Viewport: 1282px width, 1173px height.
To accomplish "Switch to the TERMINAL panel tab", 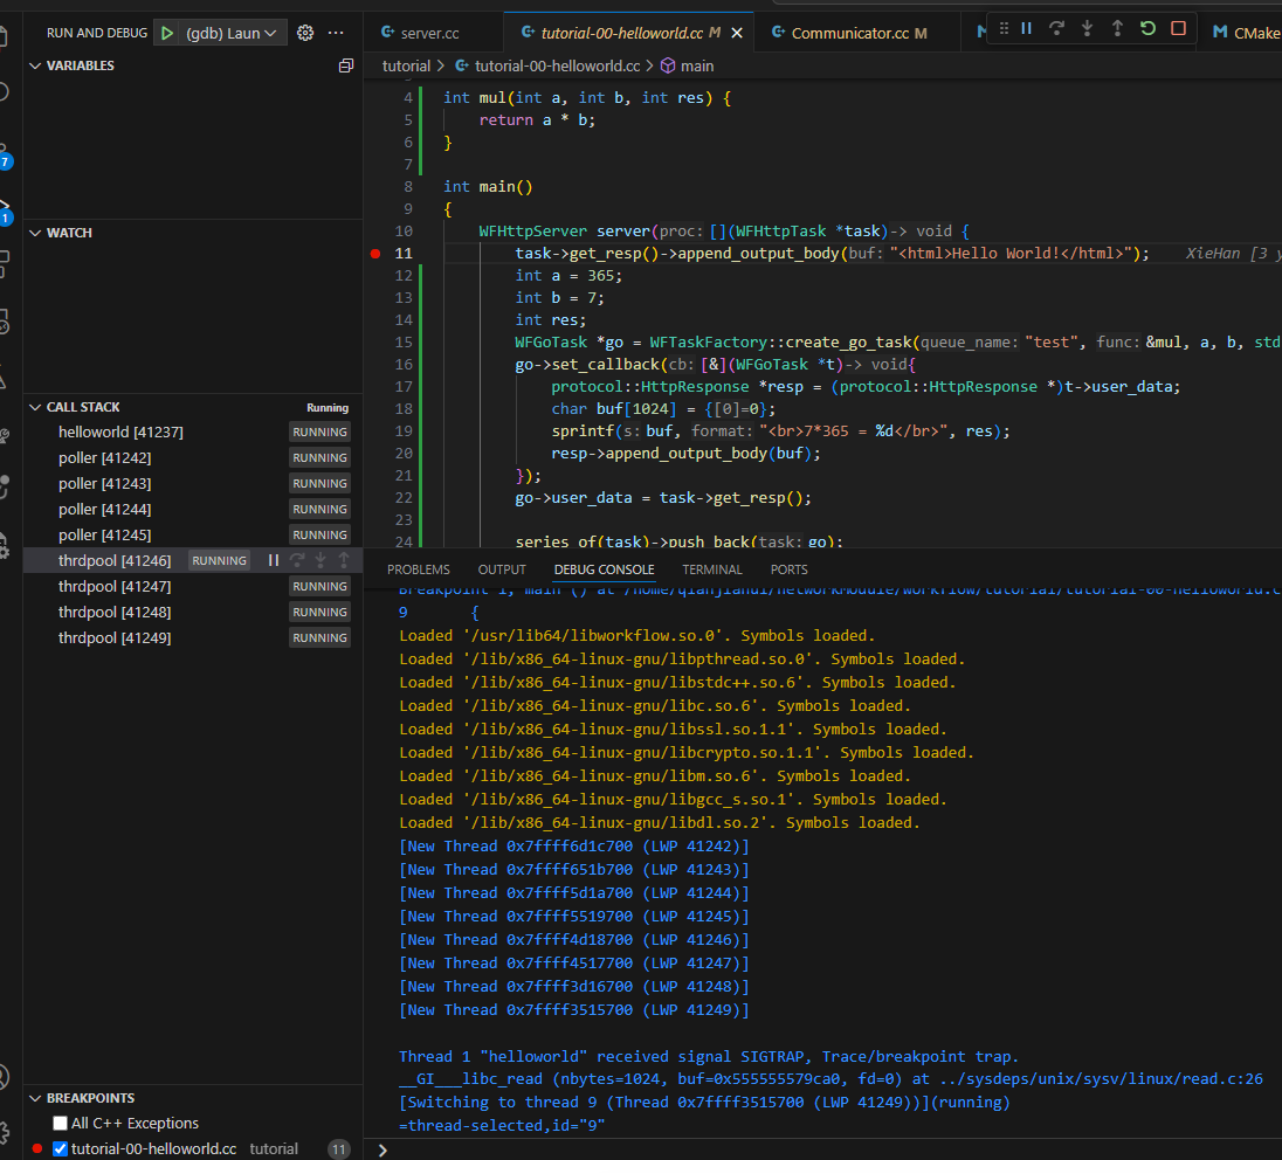I will pyautogui.click(x=712, y=570).
